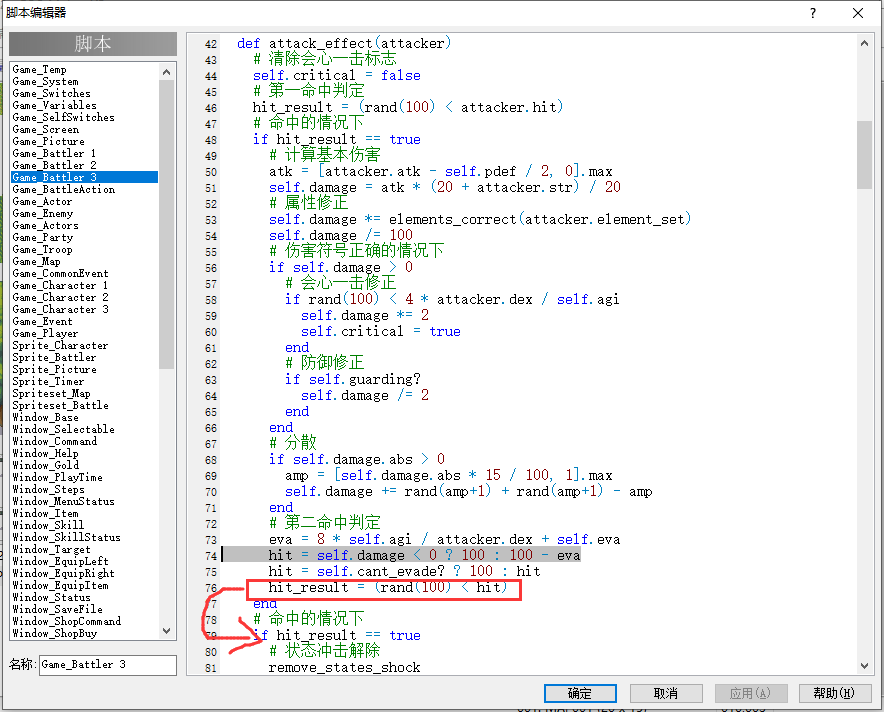
Task: Click script list scroll up arrow
Action: tap(166, 72)
